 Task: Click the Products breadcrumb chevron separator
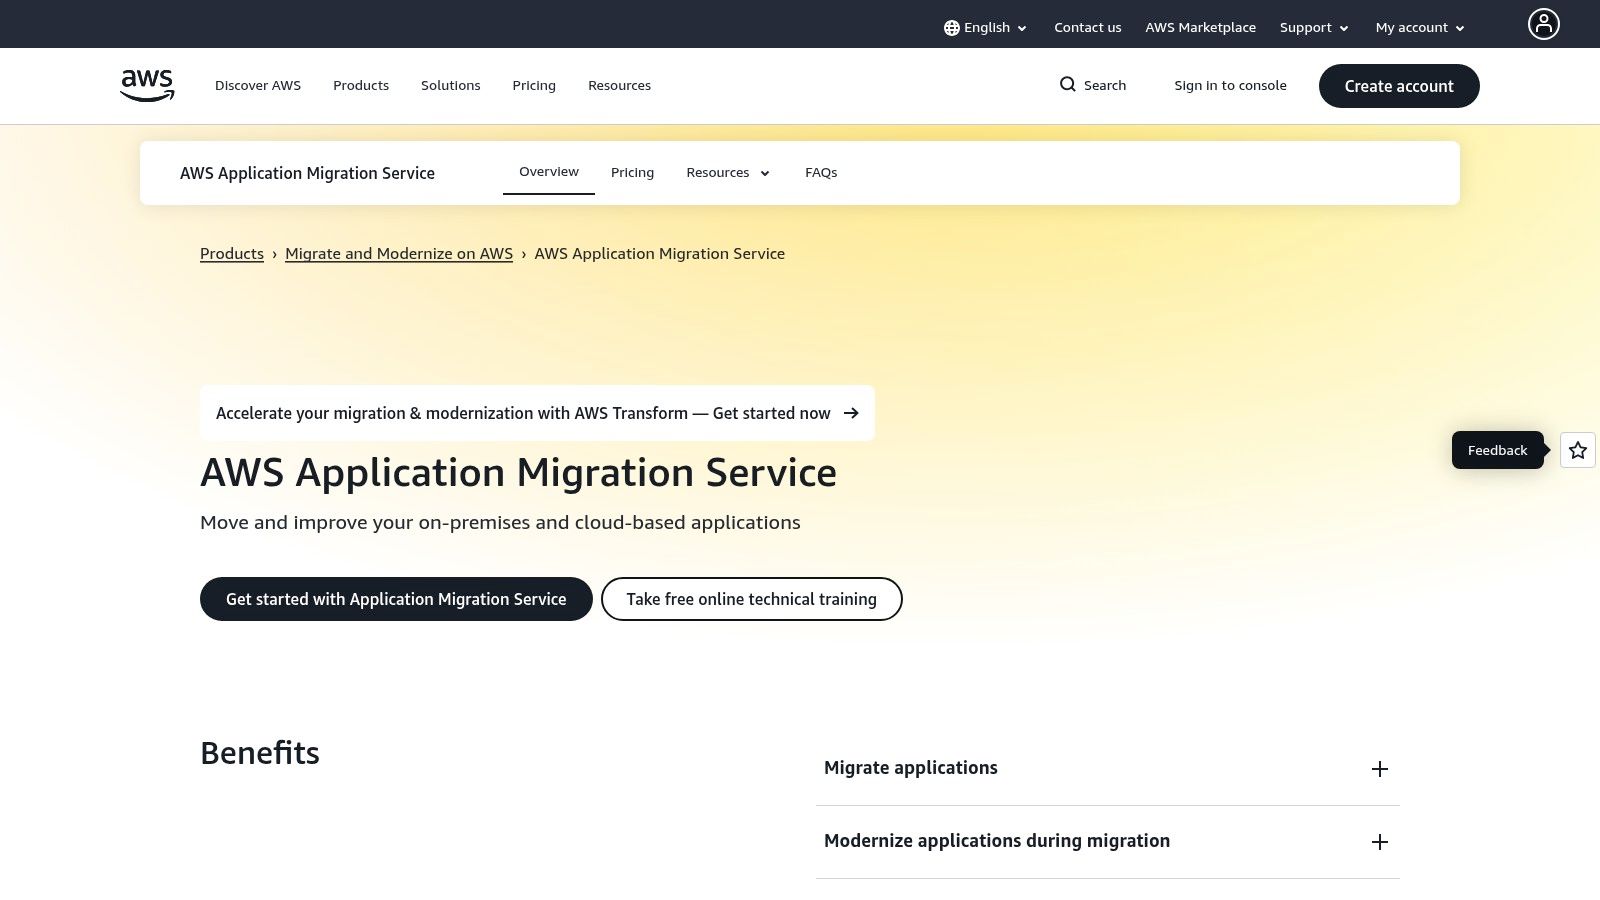274,253
